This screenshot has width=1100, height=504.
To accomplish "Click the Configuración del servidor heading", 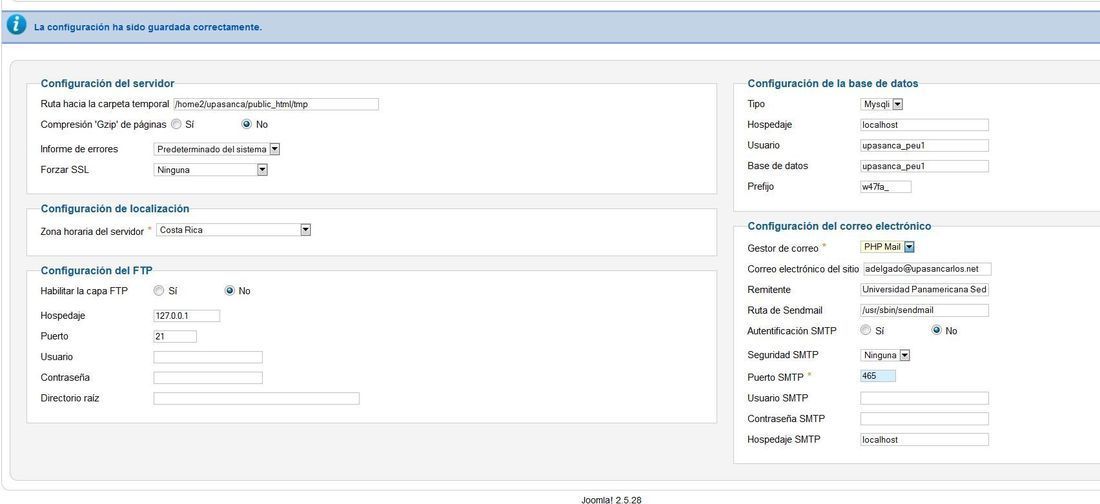I will [107, 84].
